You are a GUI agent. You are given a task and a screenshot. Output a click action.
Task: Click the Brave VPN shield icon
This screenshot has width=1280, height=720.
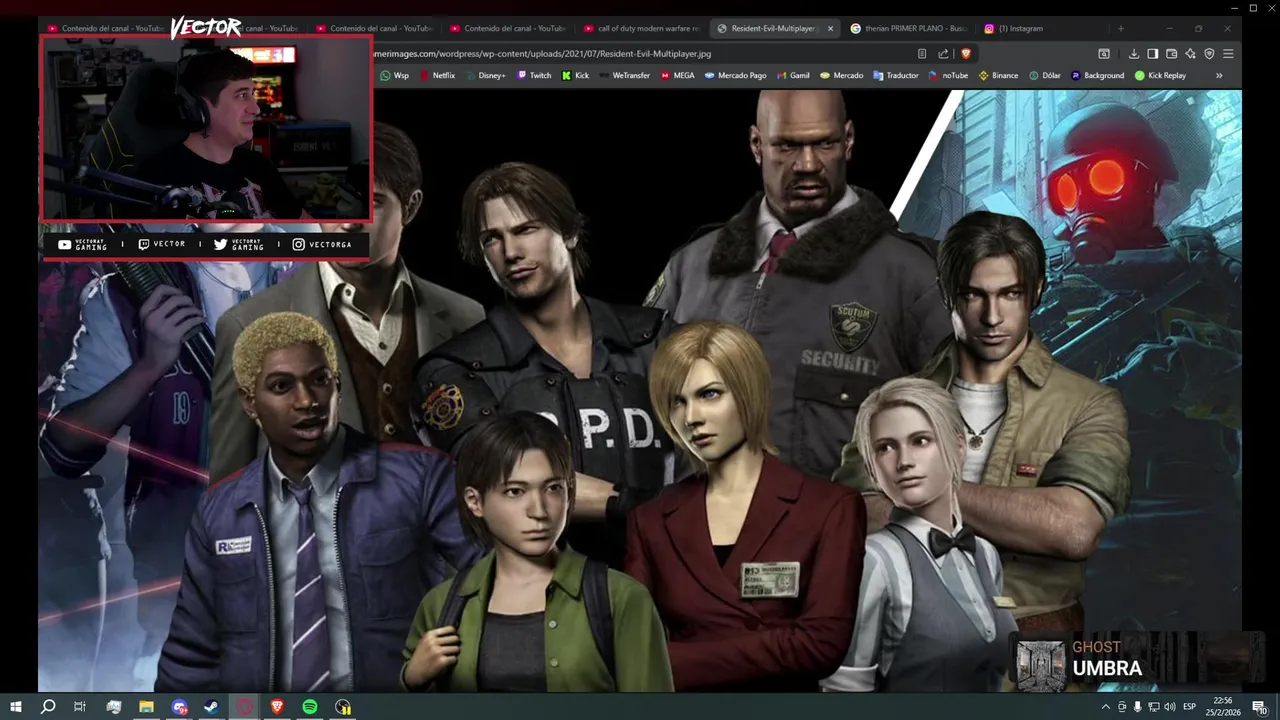pyautogui.click(x=1209, y=54)
